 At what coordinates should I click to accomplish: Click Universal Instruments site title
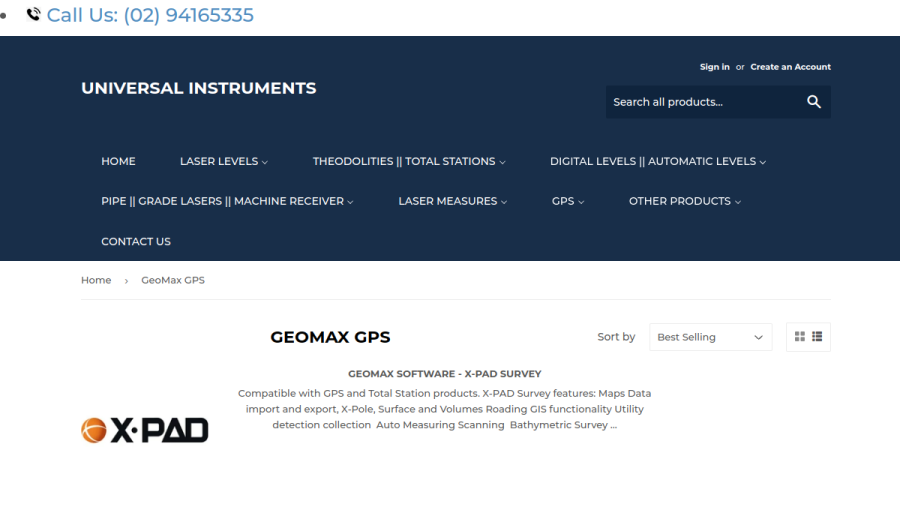pos(199,88)
